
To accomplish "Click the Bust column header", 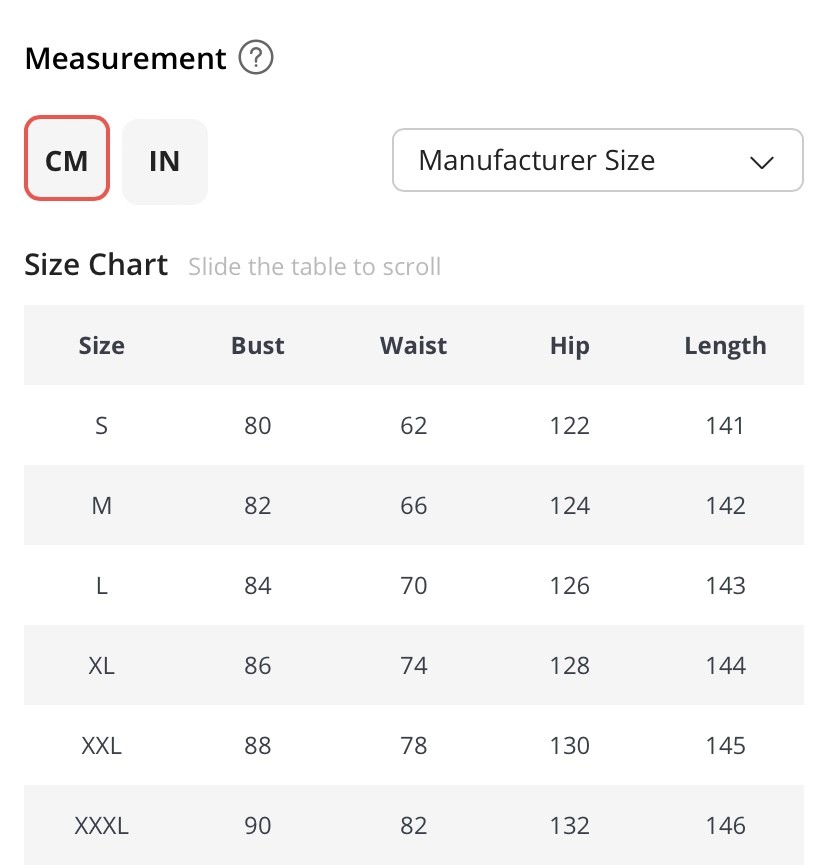I will (x=258, y=346).
